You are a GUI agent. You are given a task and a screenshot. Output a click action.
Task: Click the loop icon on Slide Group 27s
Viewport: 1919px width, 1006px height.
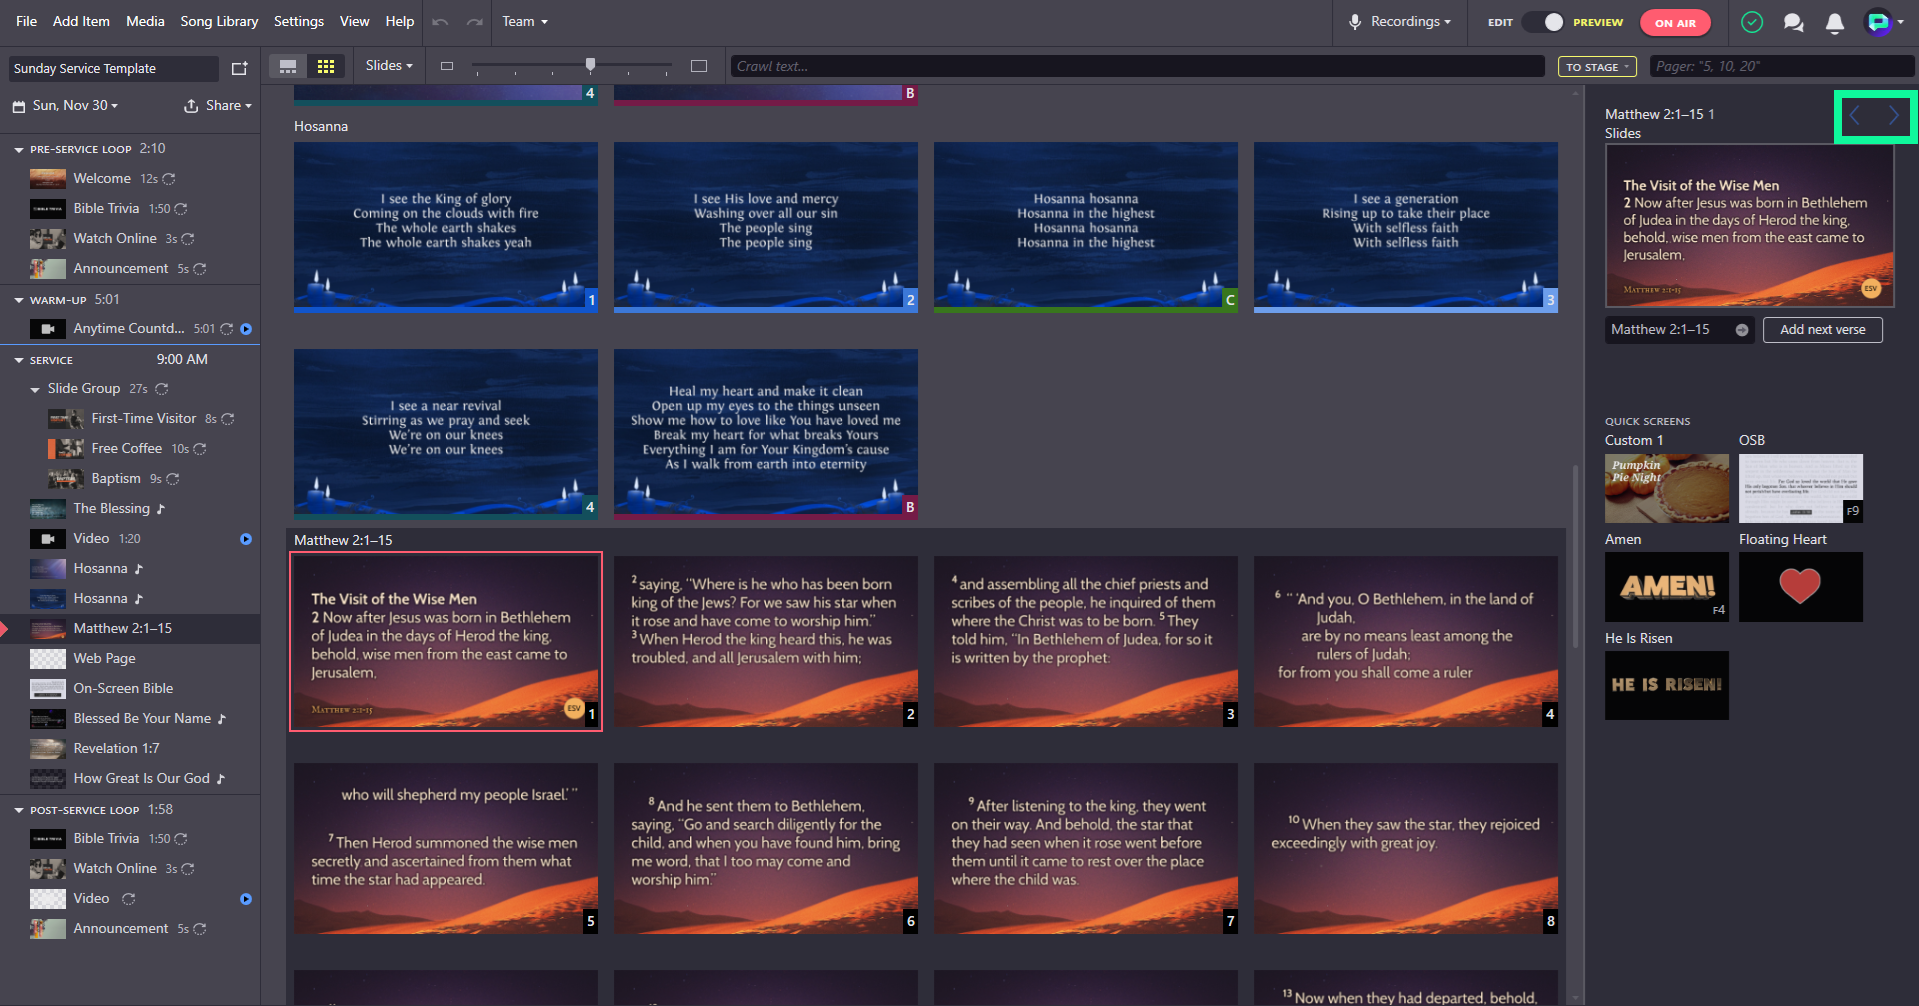click(162, 389)
